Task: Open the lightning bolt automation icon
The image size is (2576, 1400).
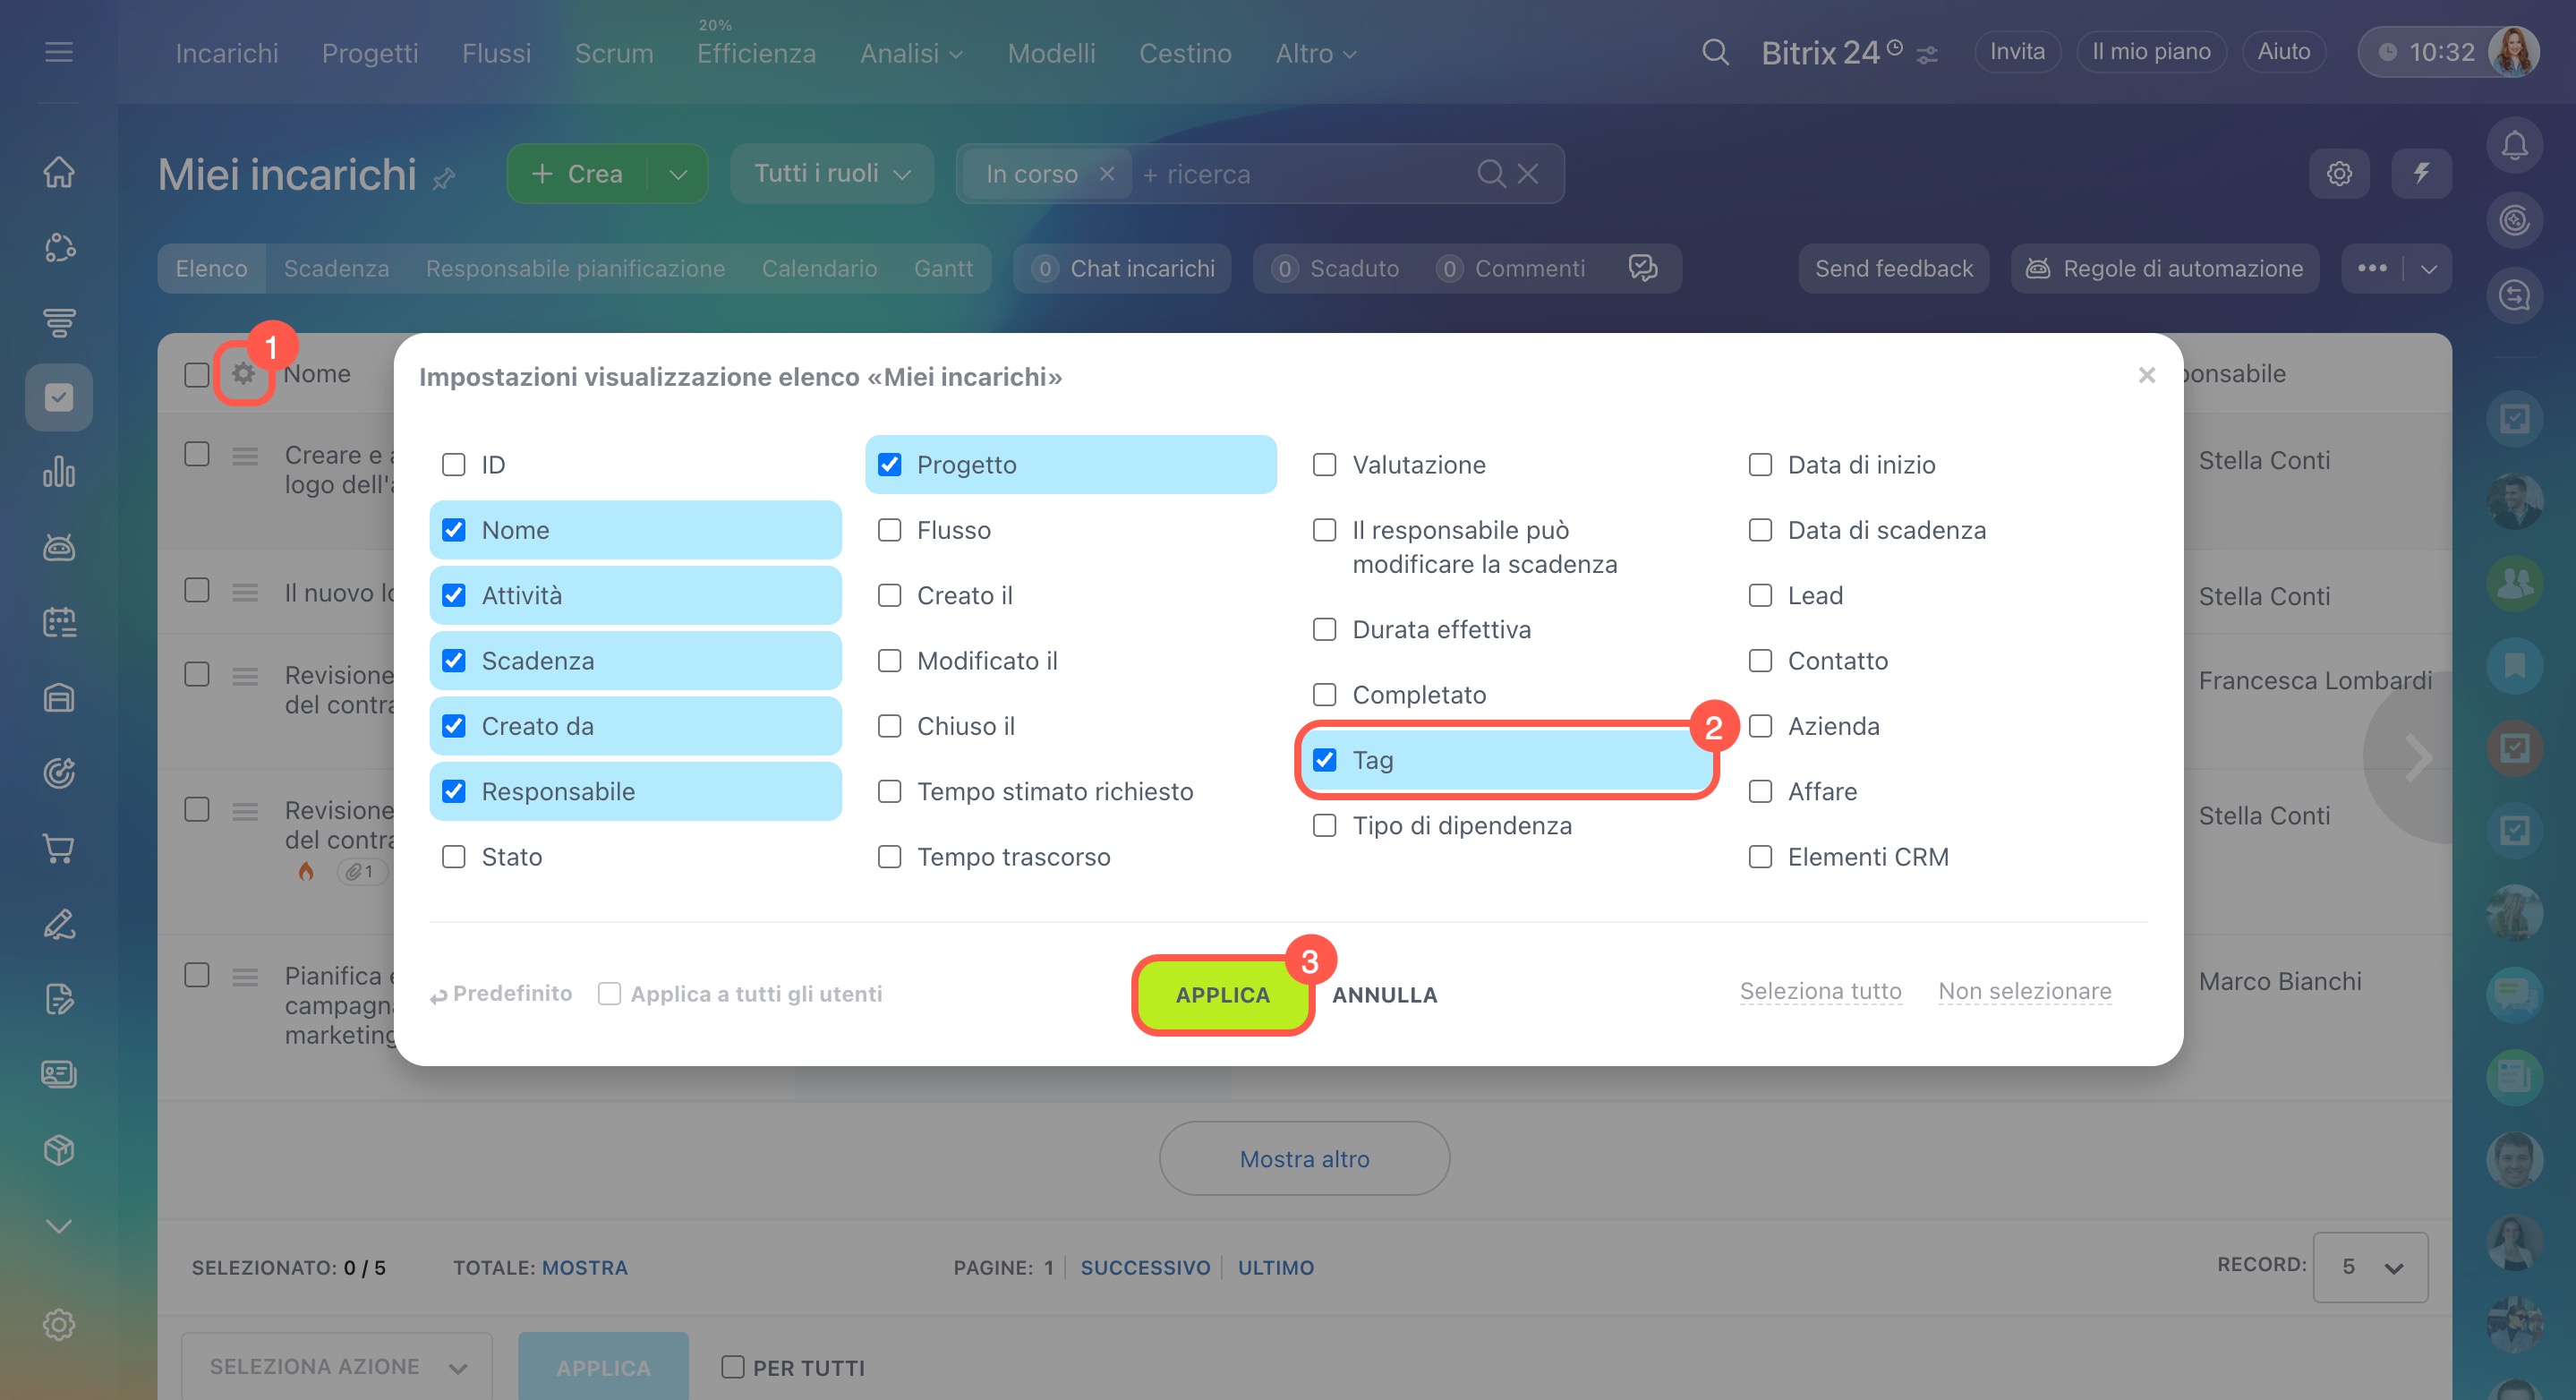Action: point(2421,174)
